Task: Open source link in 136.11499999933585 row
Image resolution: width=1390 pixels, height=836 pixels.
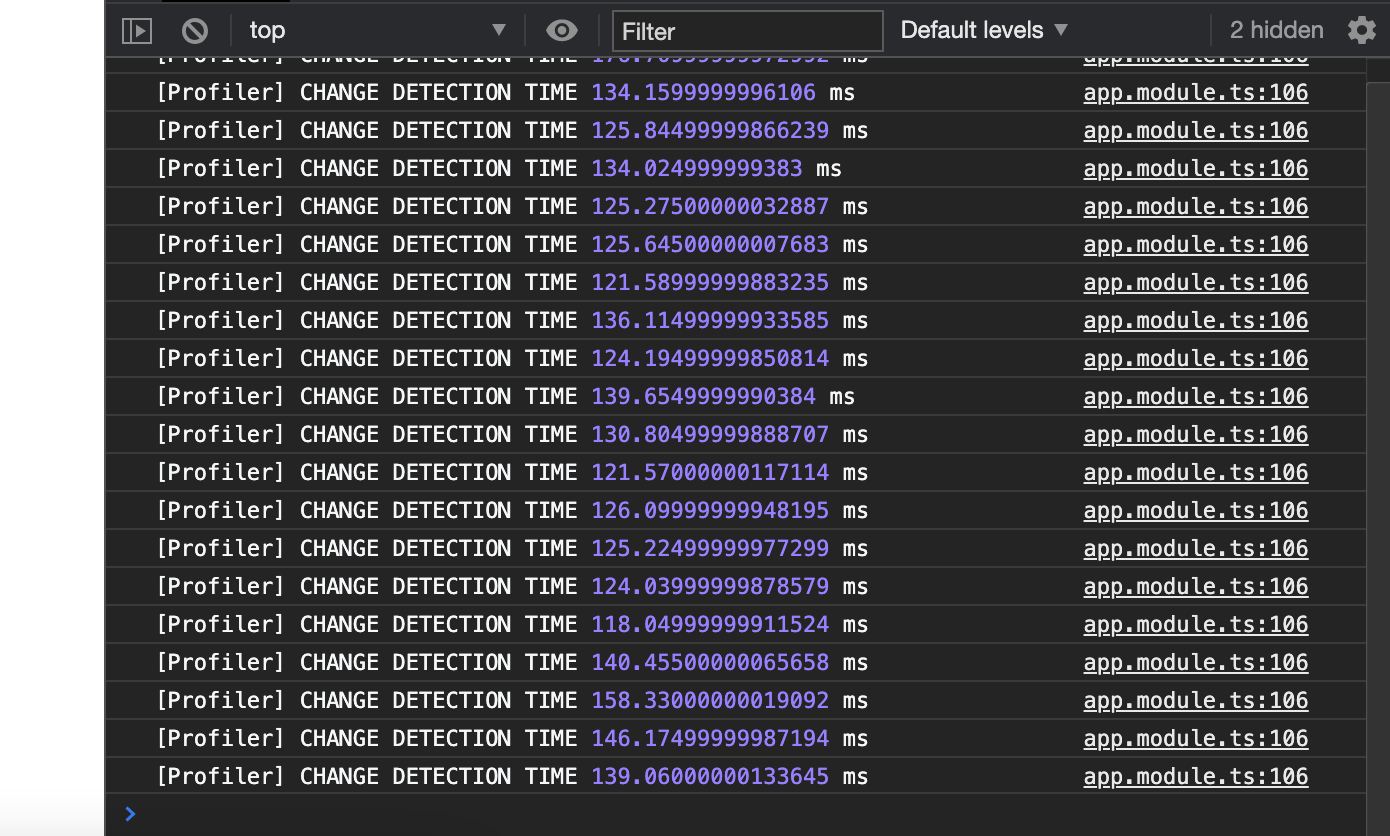Action: click(1196, 321)
